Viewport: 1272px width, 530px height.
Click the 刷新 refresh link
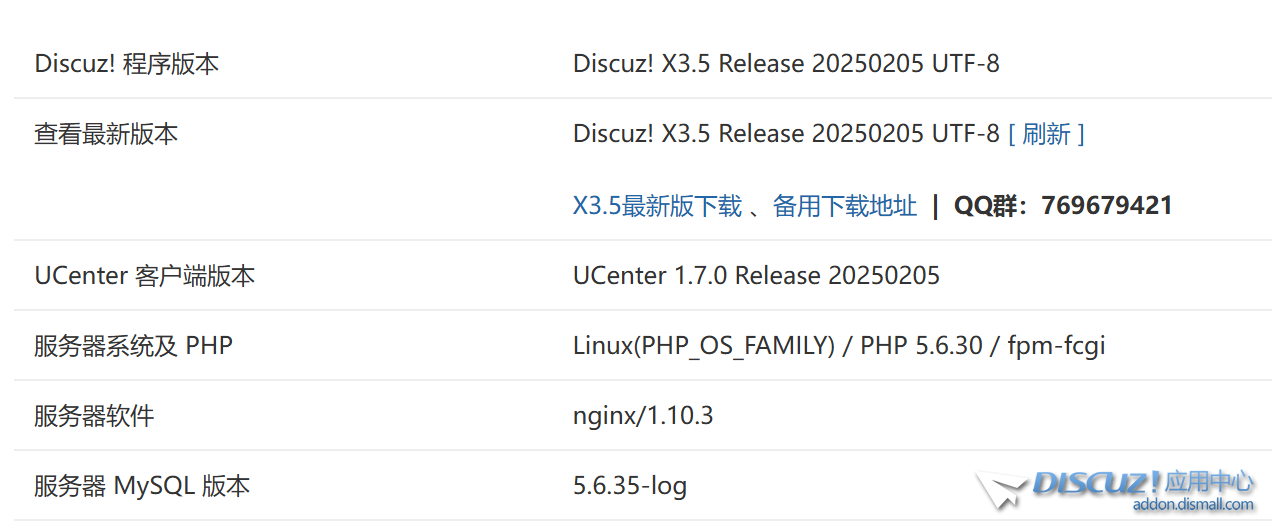[1046, 134]
